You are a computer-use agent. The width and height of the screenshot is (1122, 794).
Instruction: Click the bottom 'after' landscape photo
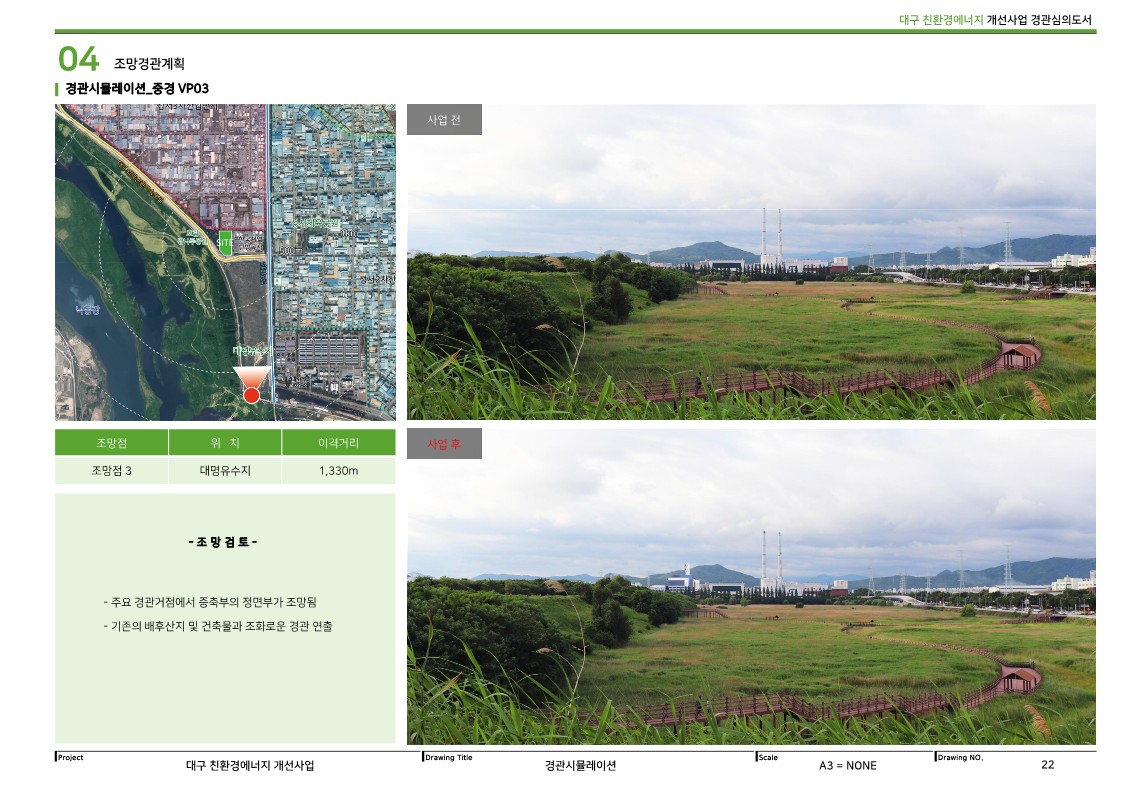point(751,587)
